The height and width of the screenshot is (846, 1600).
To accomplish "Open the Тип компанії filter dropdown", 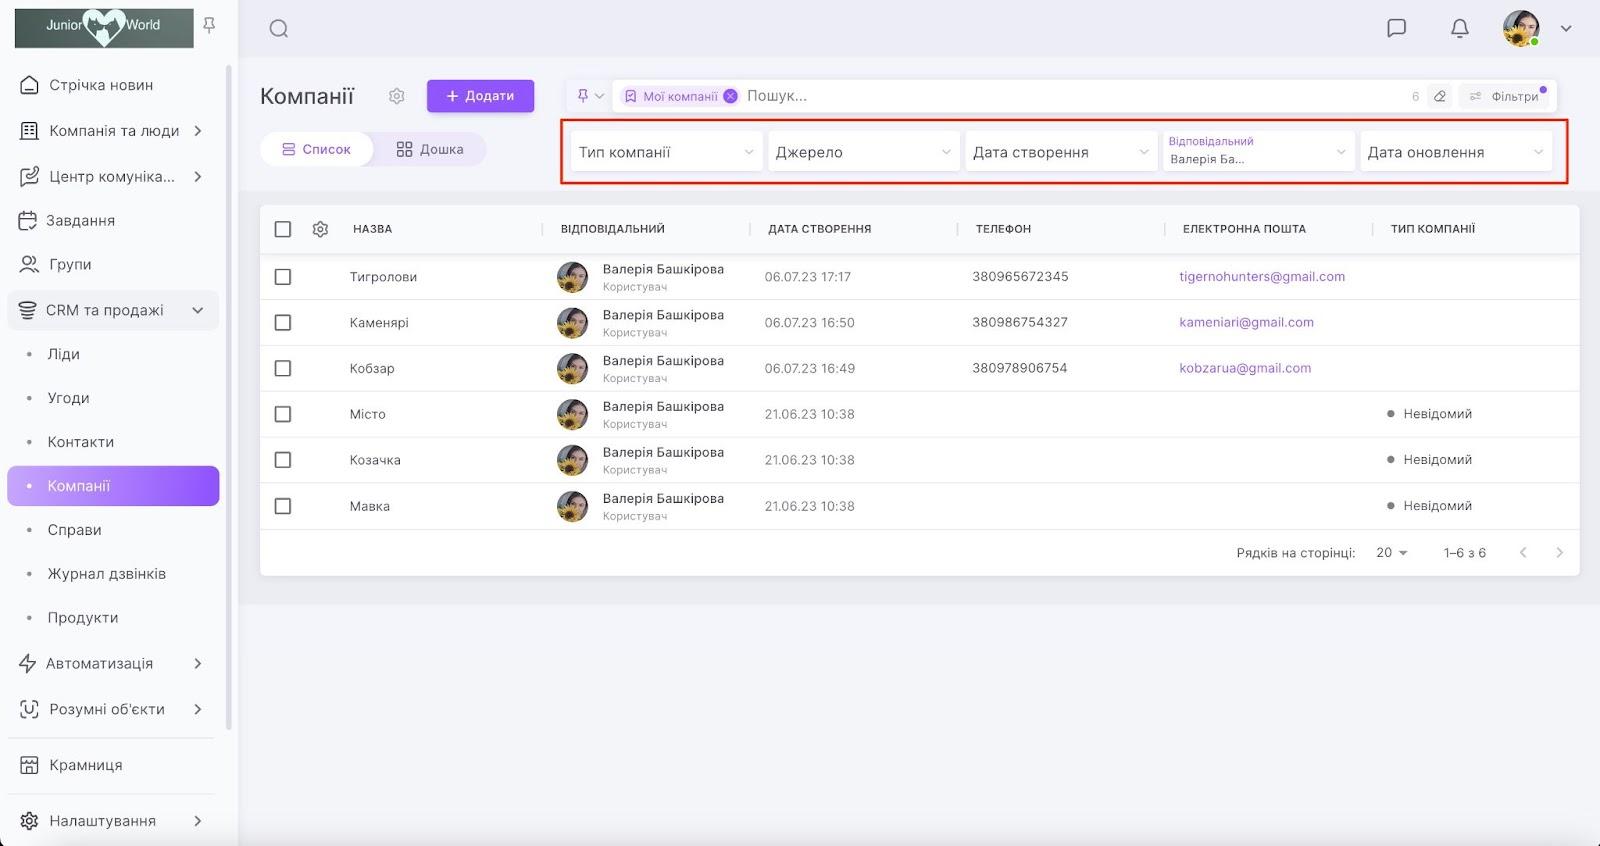I will (665, 152).
